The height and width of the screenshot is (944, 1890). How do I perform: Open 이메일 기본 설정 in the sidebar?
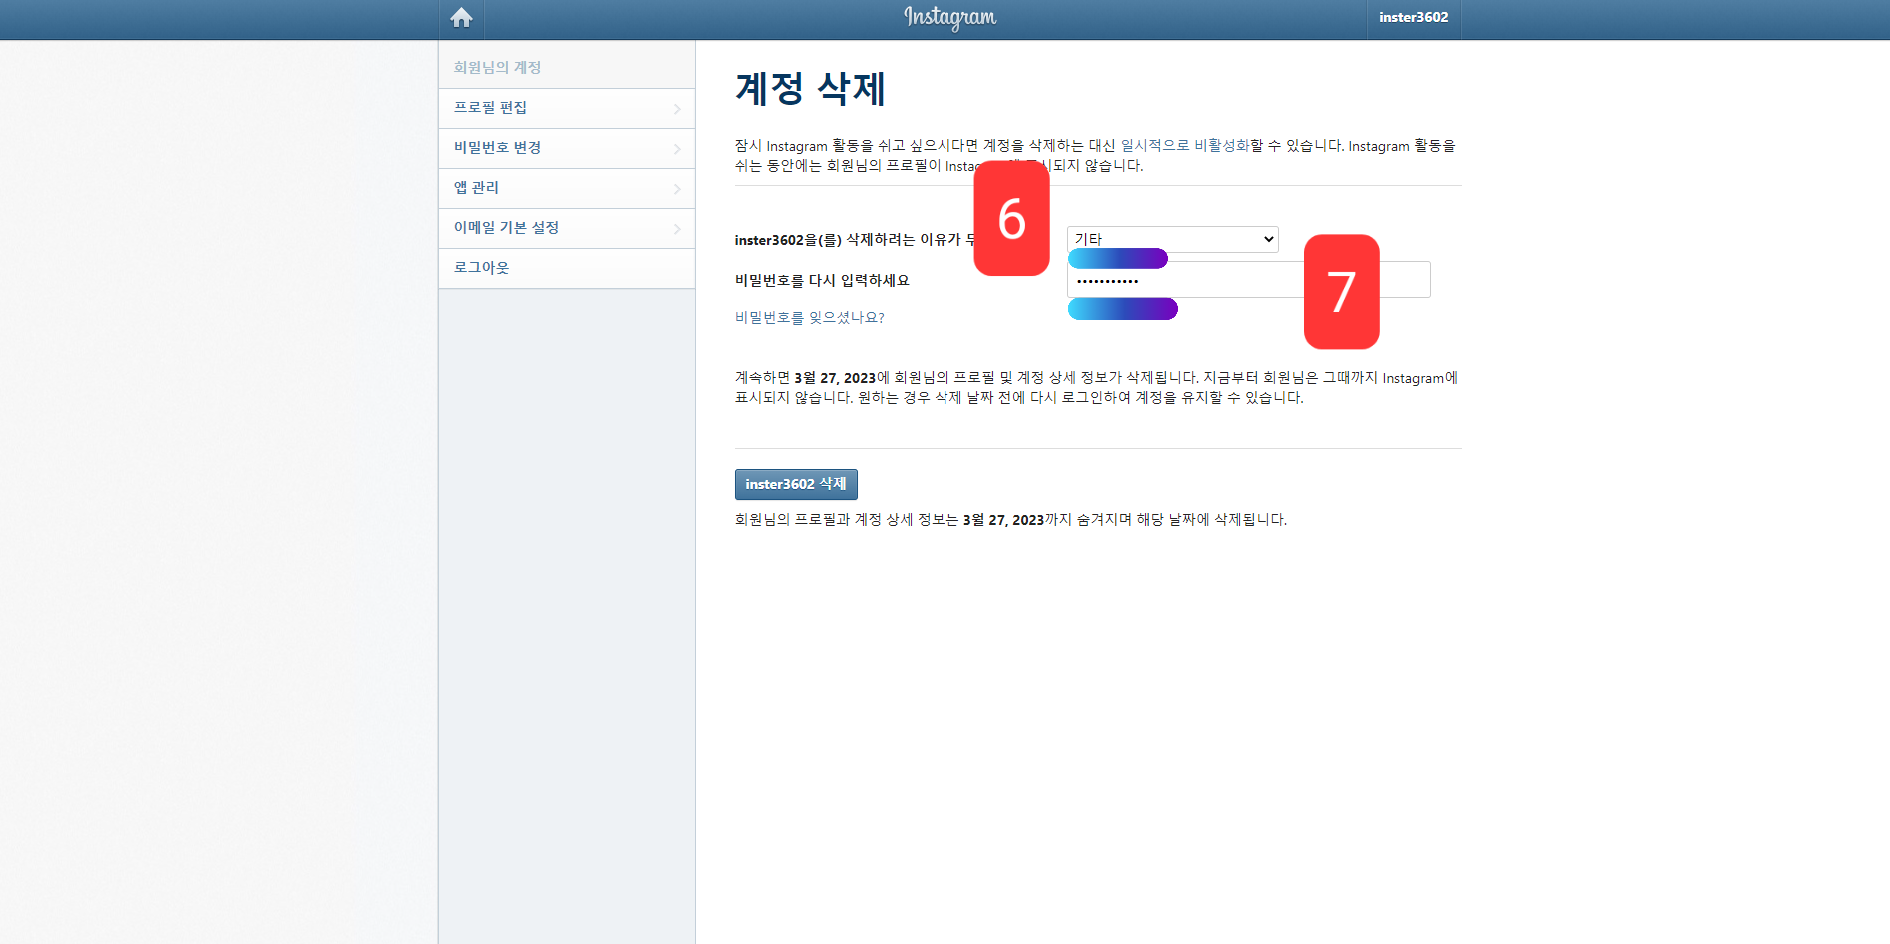[x=567, y=228]
